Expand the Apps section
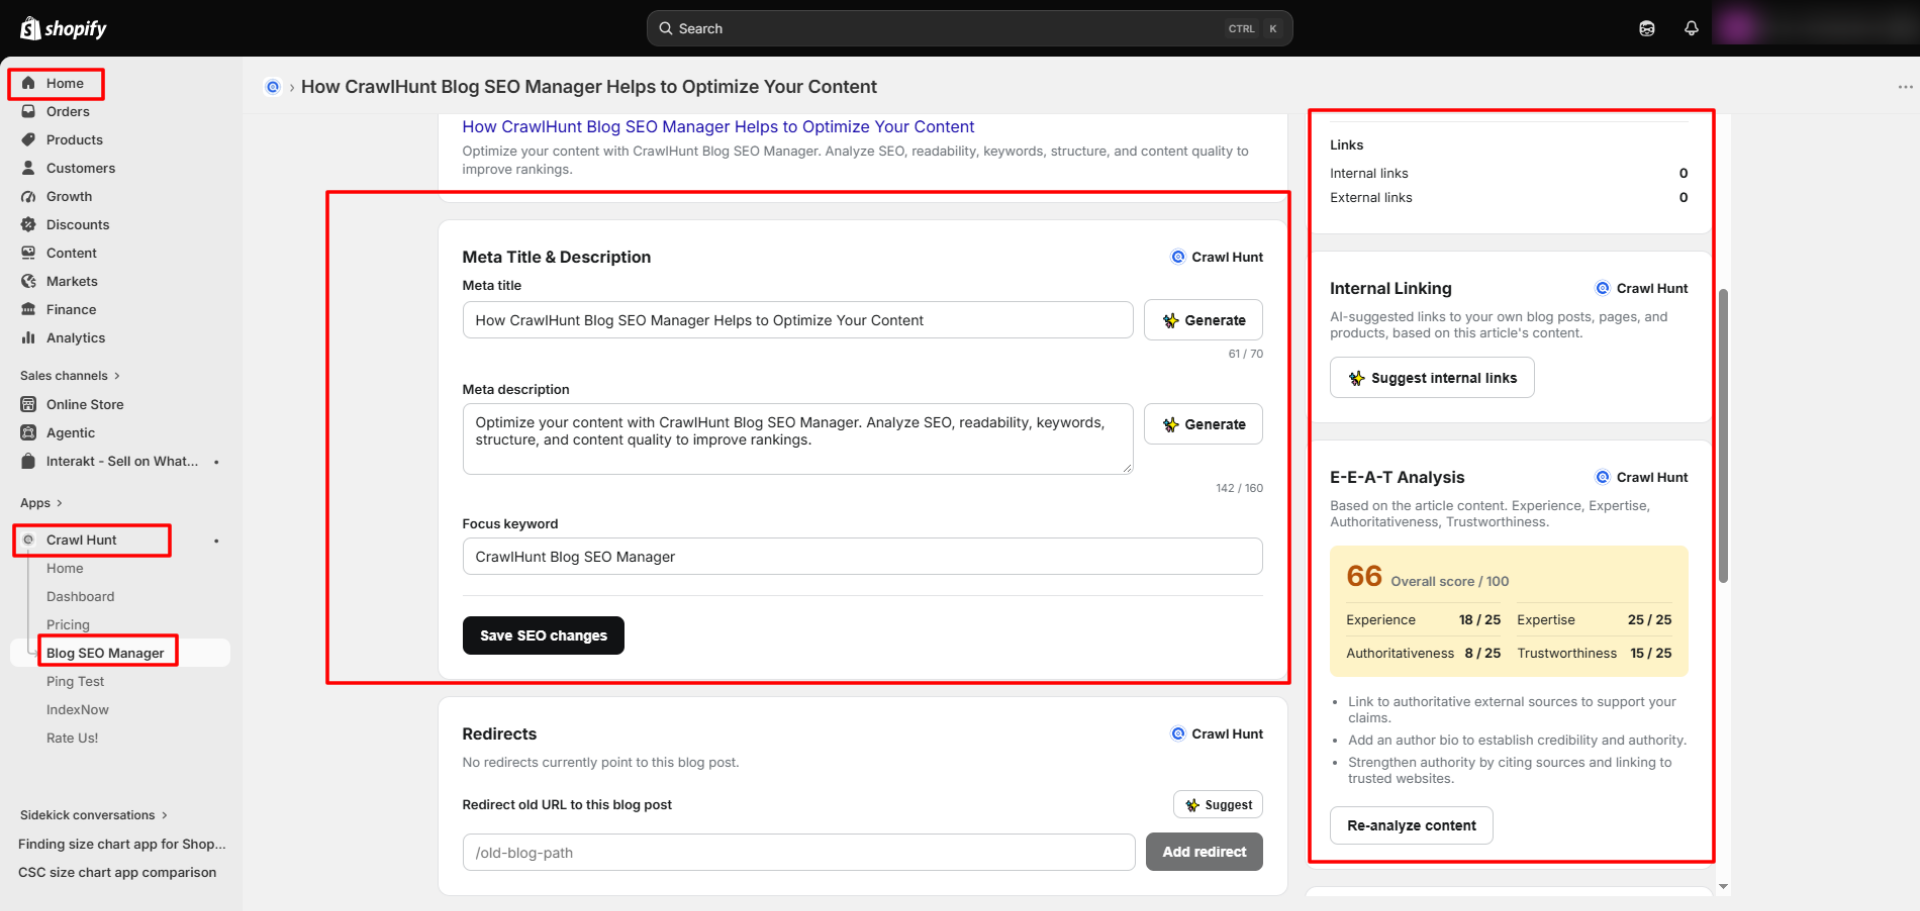 (x=41, y=503)
